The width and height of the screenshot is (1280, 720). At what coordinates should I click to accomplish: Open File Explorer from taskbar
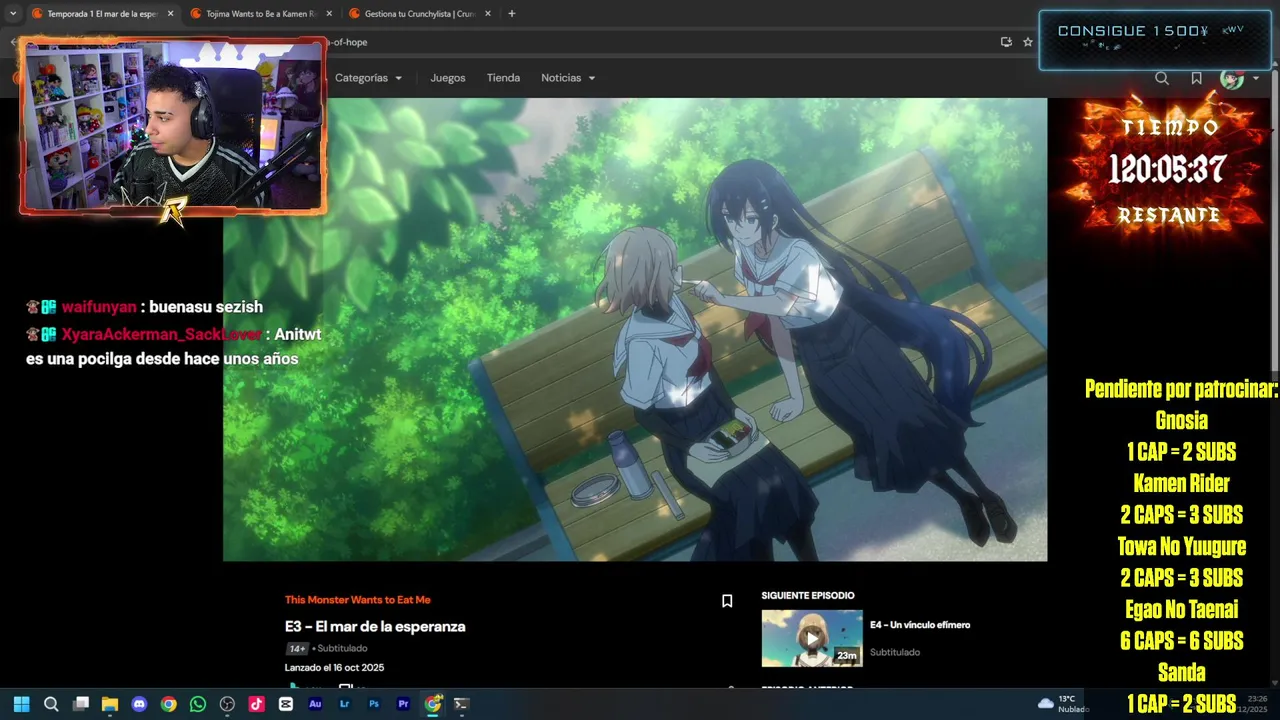click(110, 704)
